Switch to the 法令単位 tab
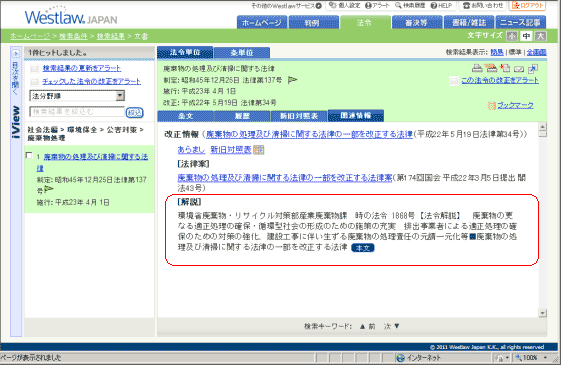The width and height of the screenshot is (561, 365). pos(185,52)
